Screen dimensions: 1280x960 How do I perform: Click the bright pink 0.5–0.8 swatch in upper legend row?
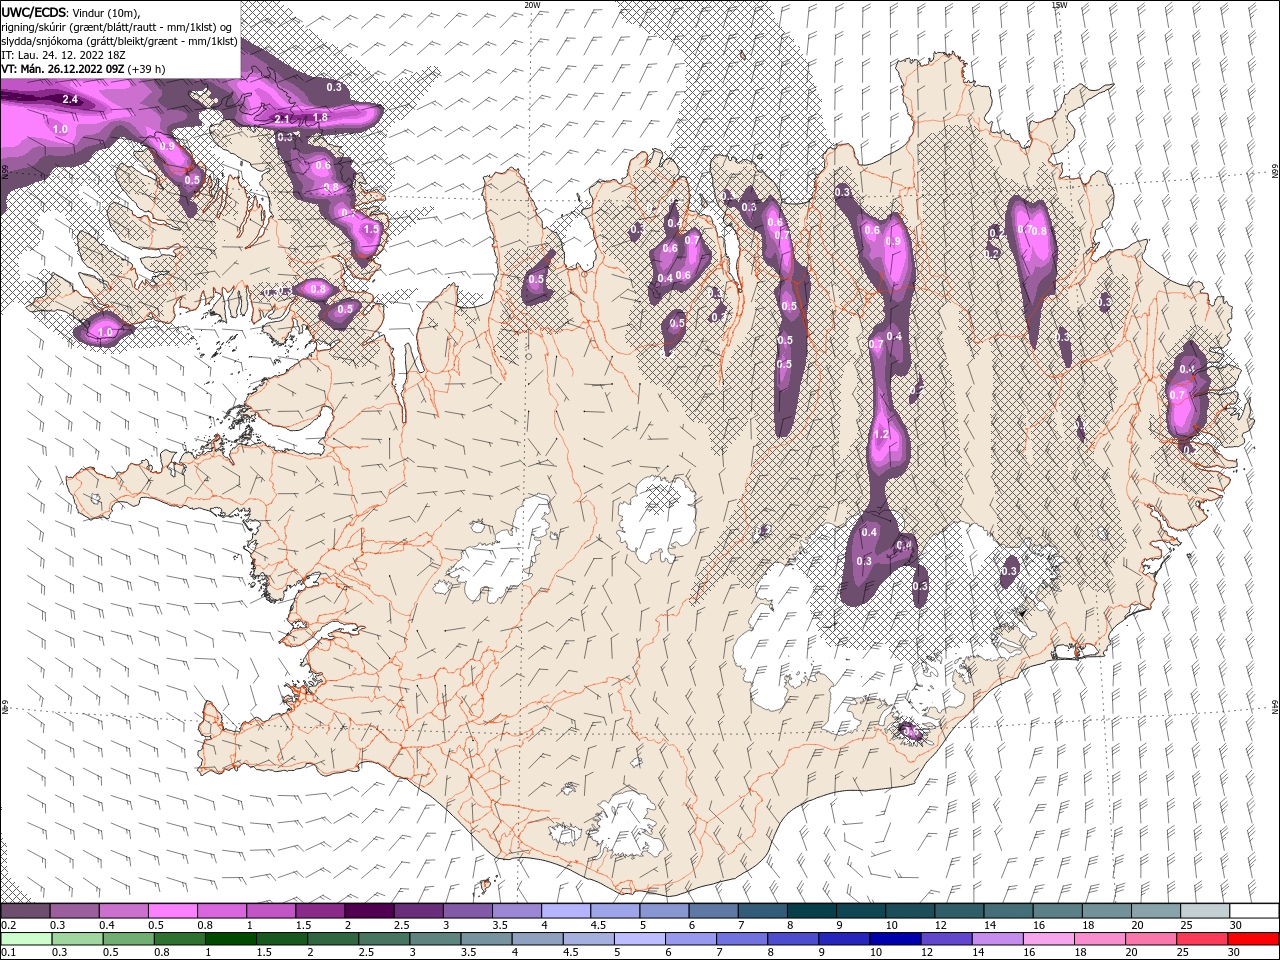(x=172, y=911)
